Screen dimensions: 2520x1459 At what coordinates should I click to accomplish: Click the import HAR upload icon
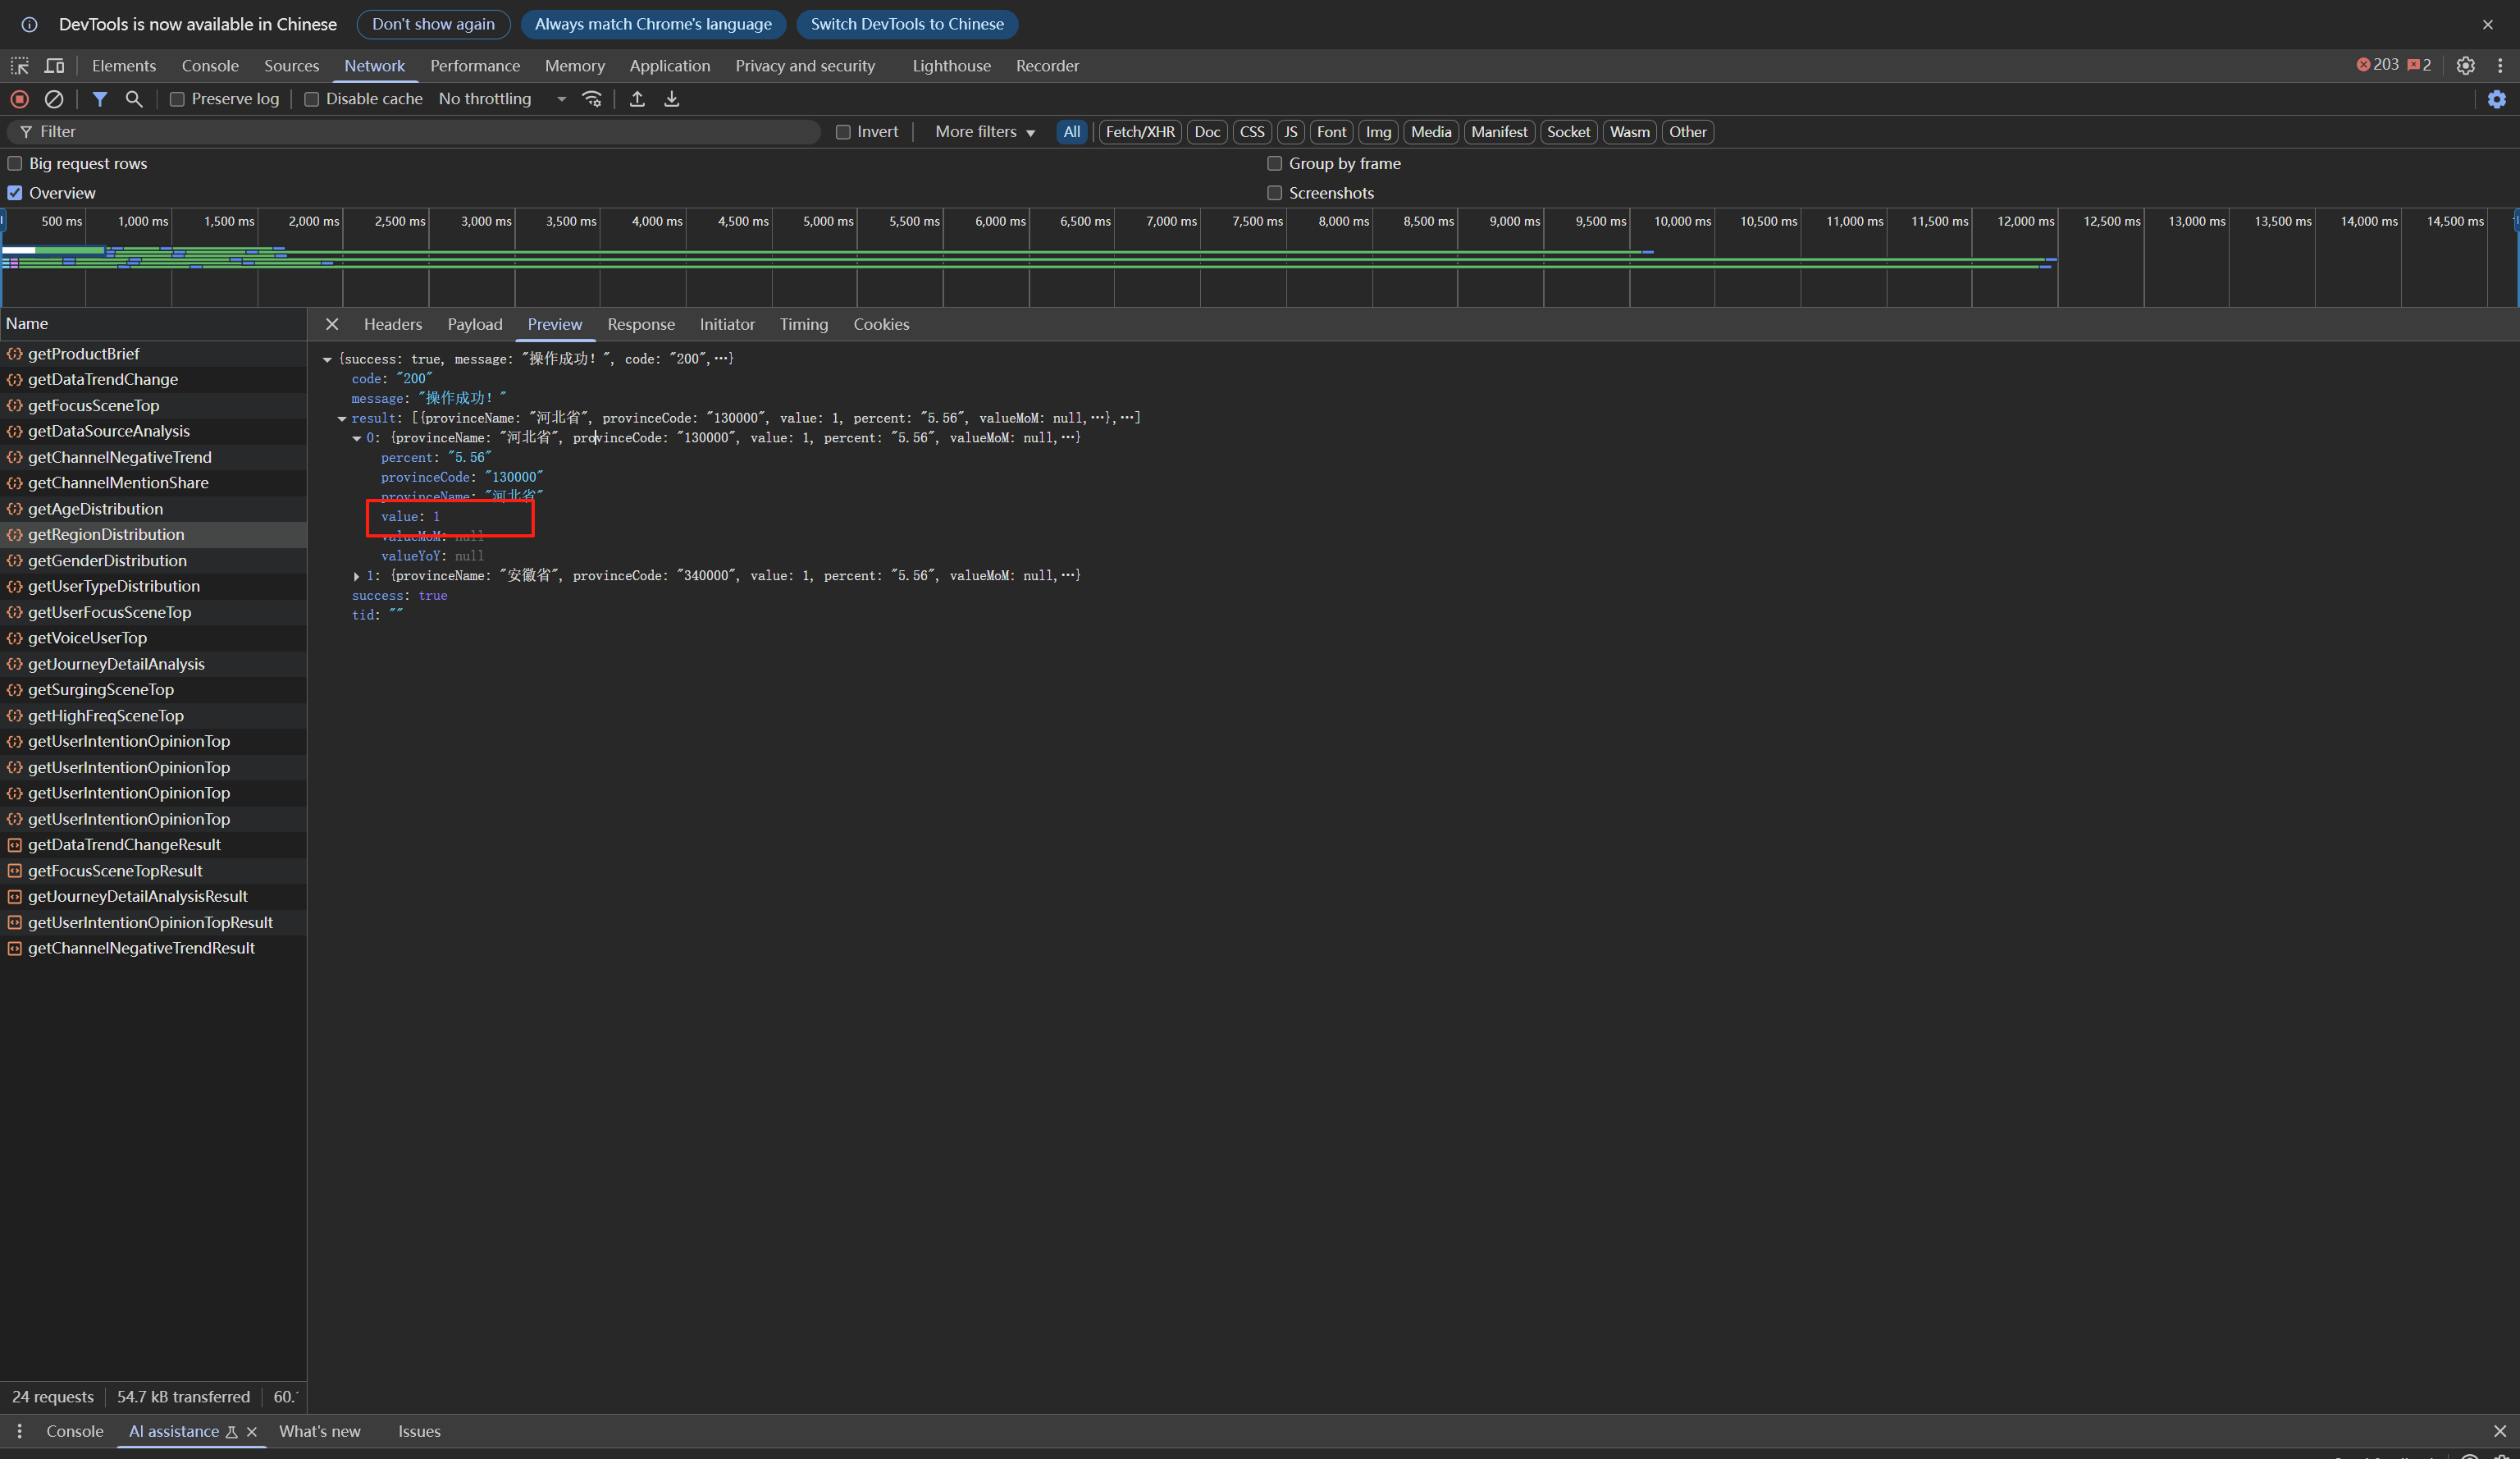coord(637,99)
